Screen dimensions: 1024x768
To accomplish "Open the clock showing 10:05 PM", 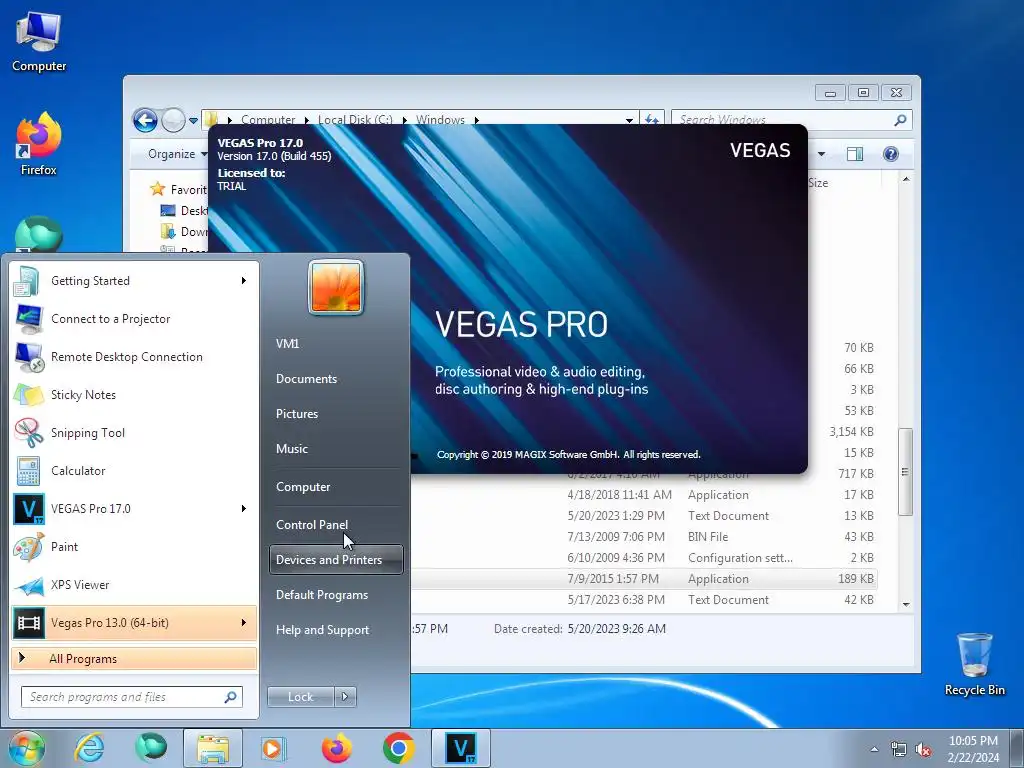I will point(973,749).
